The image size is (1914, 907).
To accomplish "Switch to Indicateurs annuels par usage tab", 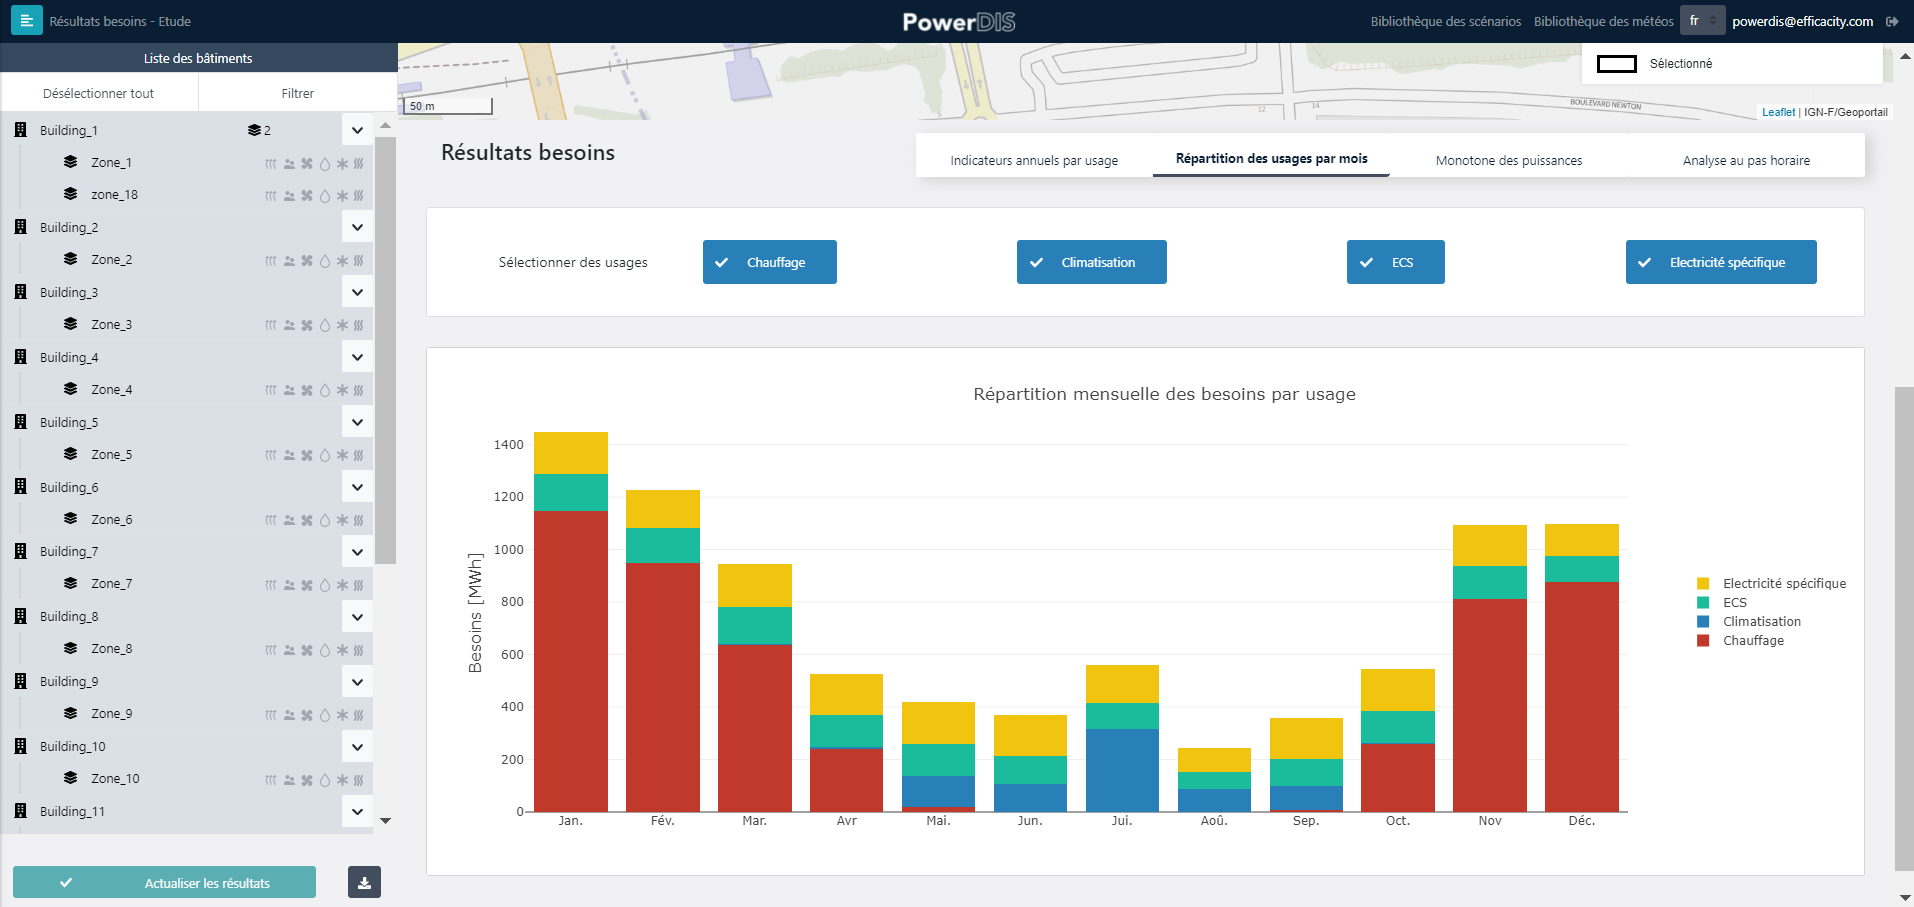I will [x=1034, y=160].
